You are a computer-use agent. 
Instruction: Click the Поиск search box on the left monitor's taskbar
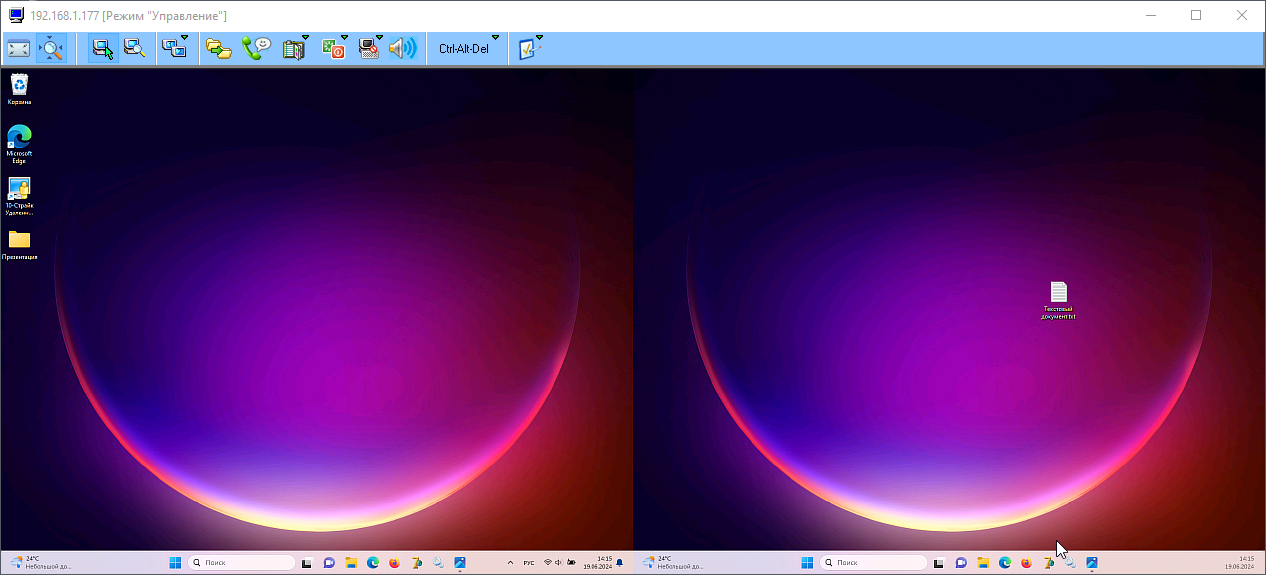click(x=242, y=563)
